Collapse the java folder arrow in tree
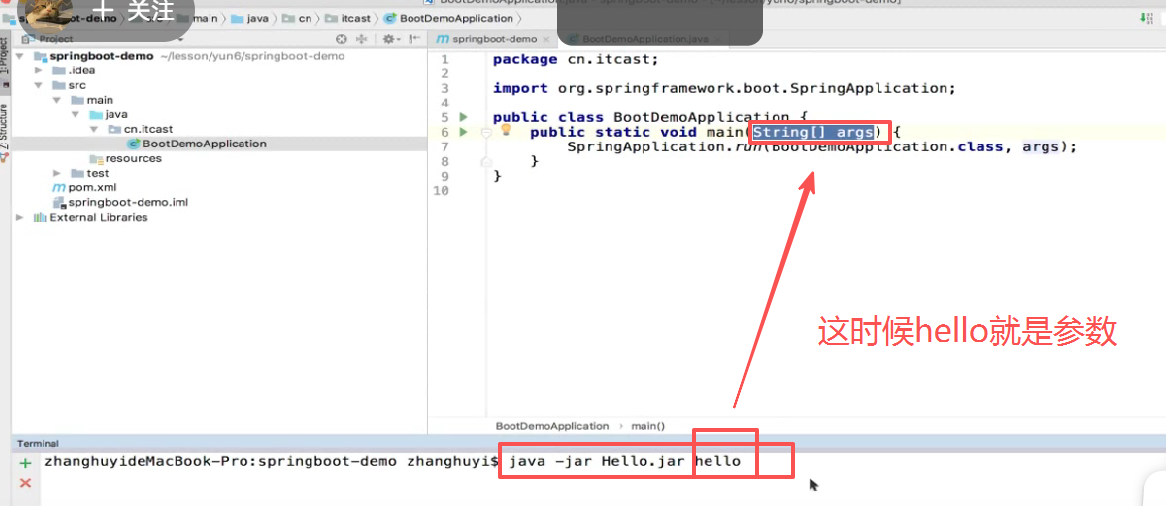 pyautogui.click(x=75, y=115)
